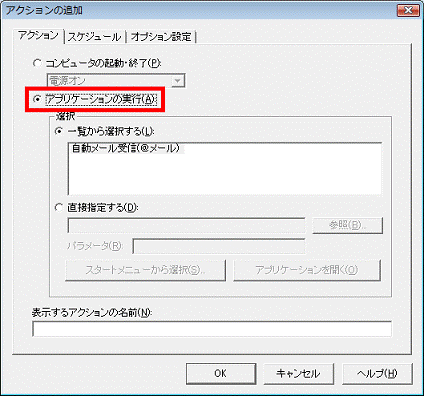Switch to the アクション tab
The image size is (424, 396).
point(38,36)
